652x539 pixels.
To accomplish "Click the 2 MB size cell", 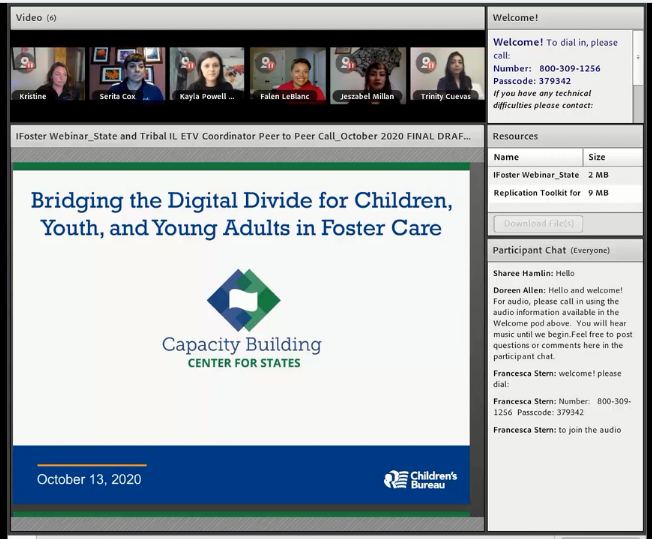I will tap(598, 175).
